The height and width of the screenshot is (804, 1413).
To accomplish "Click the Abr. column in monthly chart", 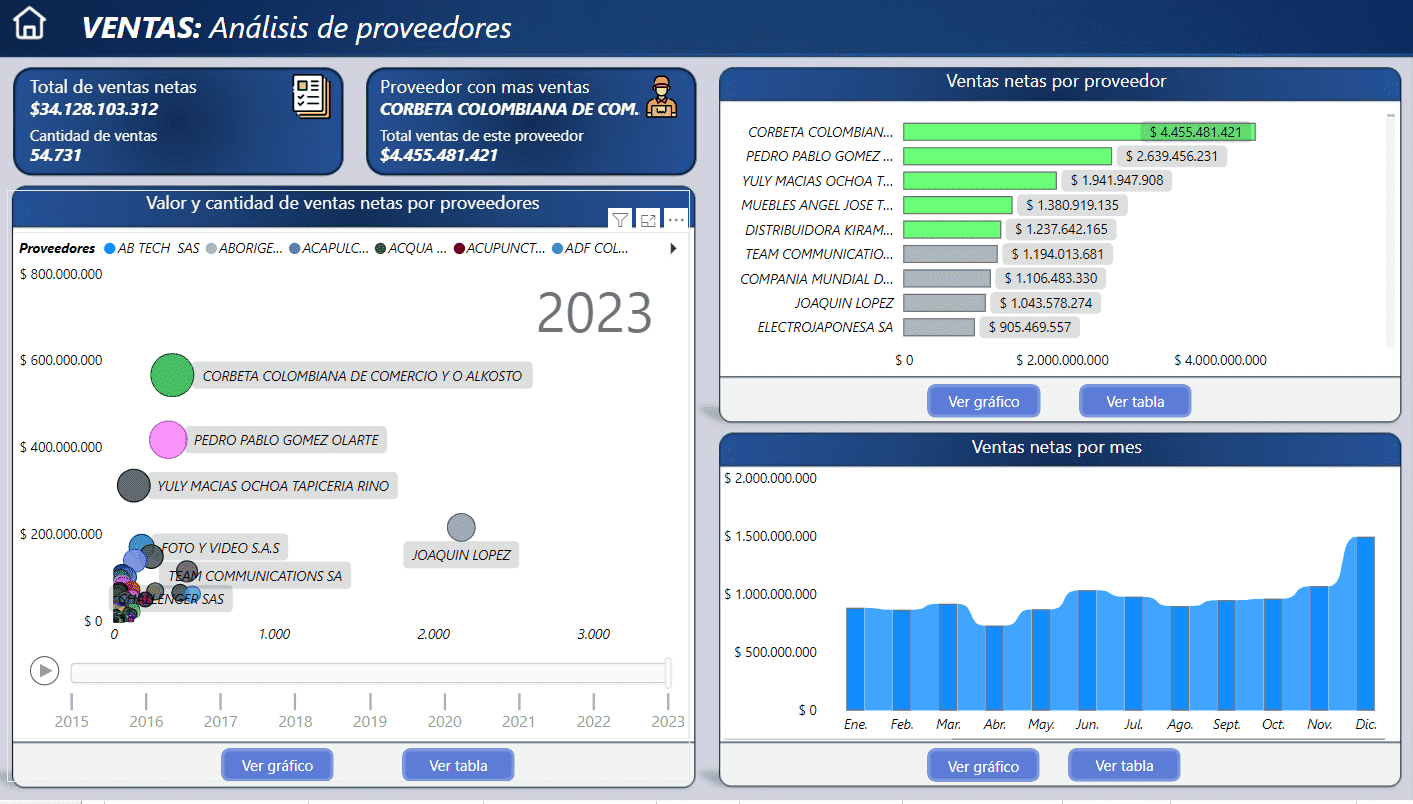I will [x=994, y=668].
